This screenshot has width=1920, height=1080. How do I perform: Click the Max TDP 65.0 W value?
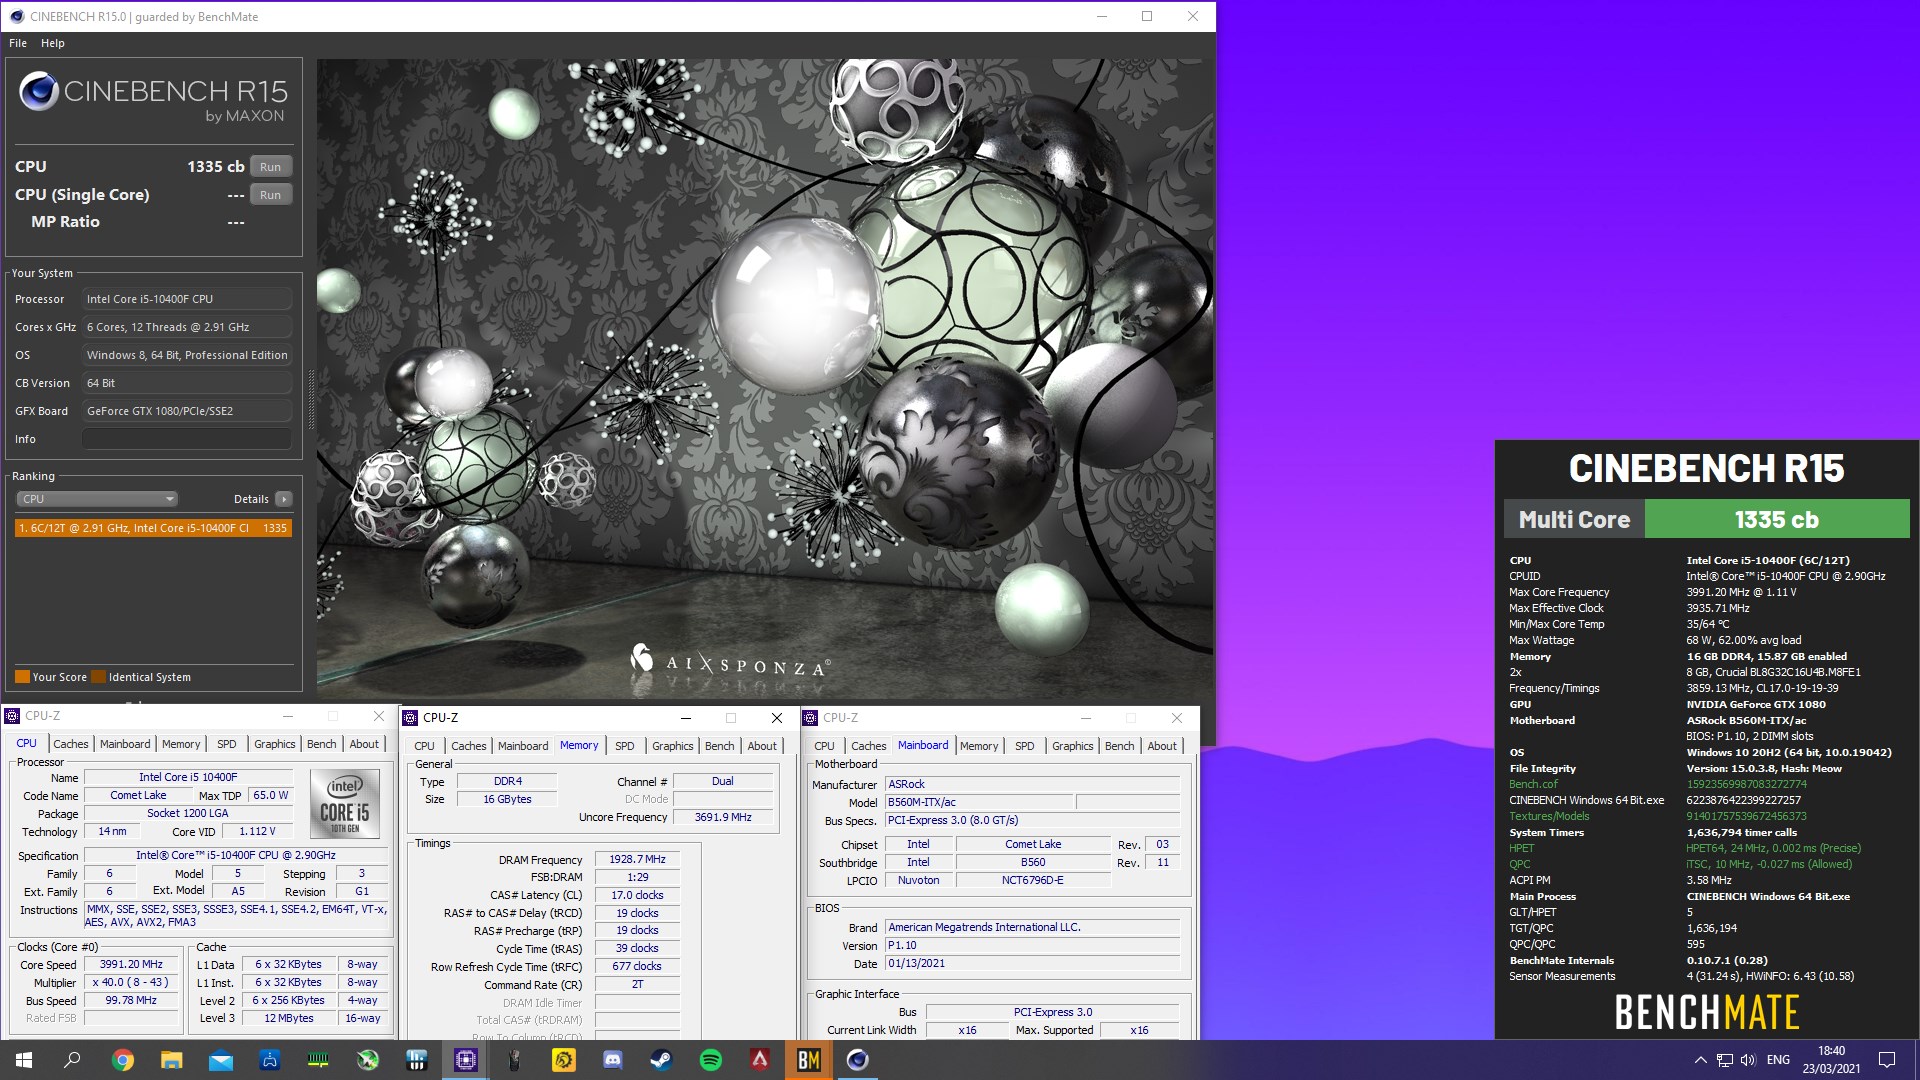(270, 796)
